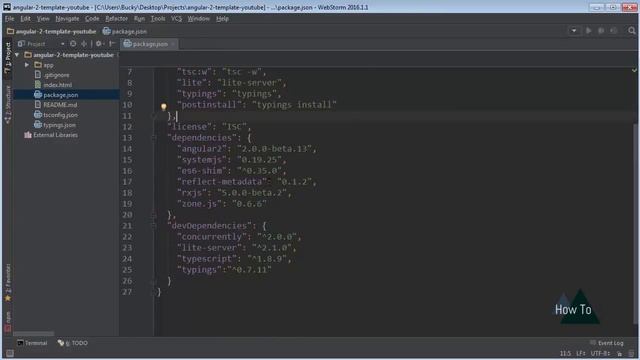The width and height of the screenshot is (640, 360).
Task: Click the 11:5 cursor position indicator
Action: tap(565, 353)
